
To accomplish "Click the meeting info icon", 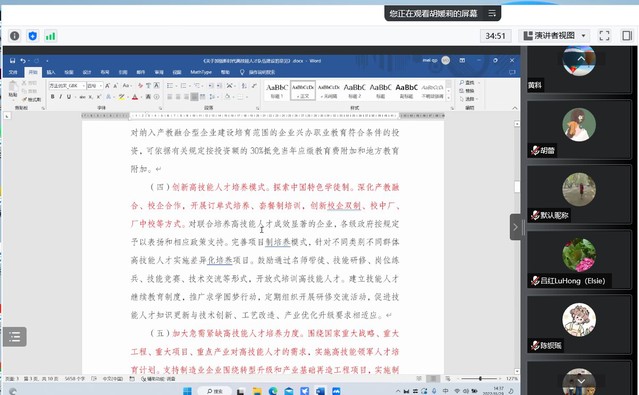I will (15, 36).
